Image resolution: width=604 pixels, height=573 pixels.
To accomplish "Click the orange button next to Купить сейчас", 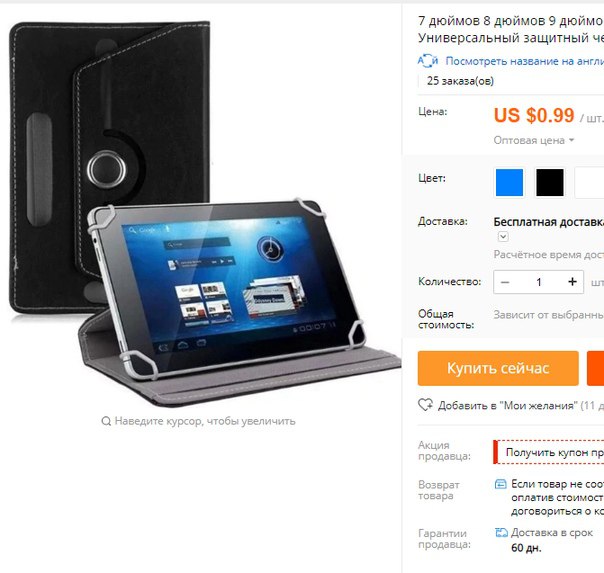I will tap(596, 368).
